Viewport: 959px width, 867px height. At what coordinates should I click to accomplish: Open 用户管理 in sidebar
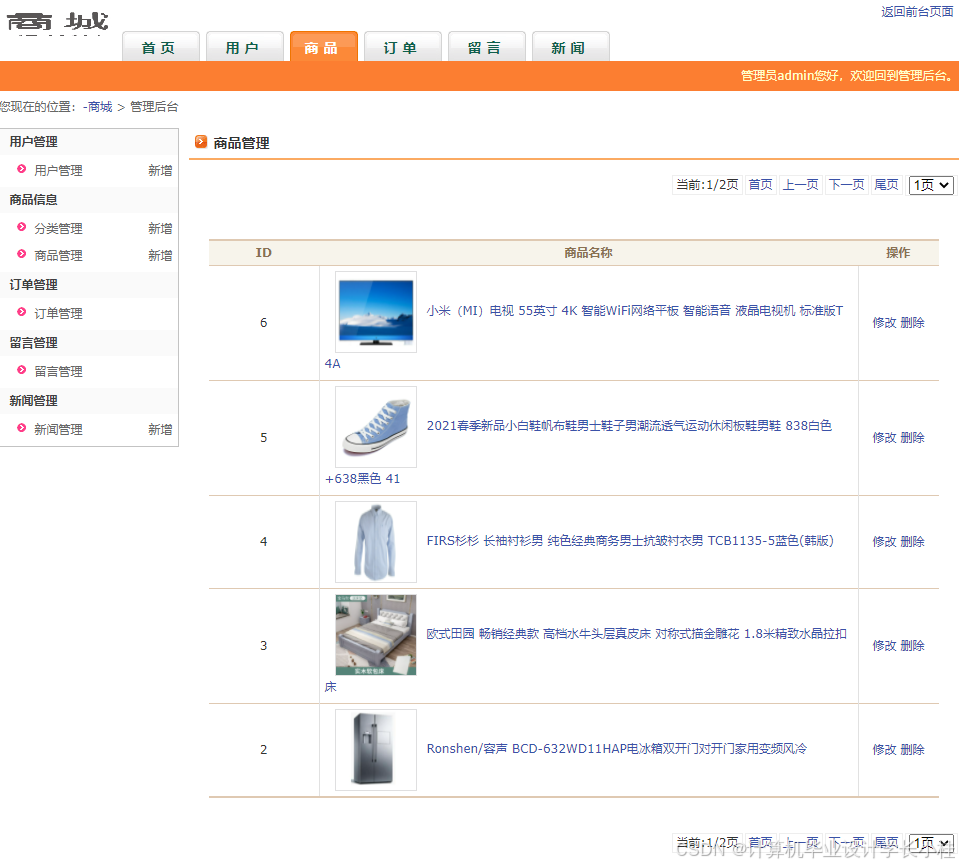pos(58,171)
